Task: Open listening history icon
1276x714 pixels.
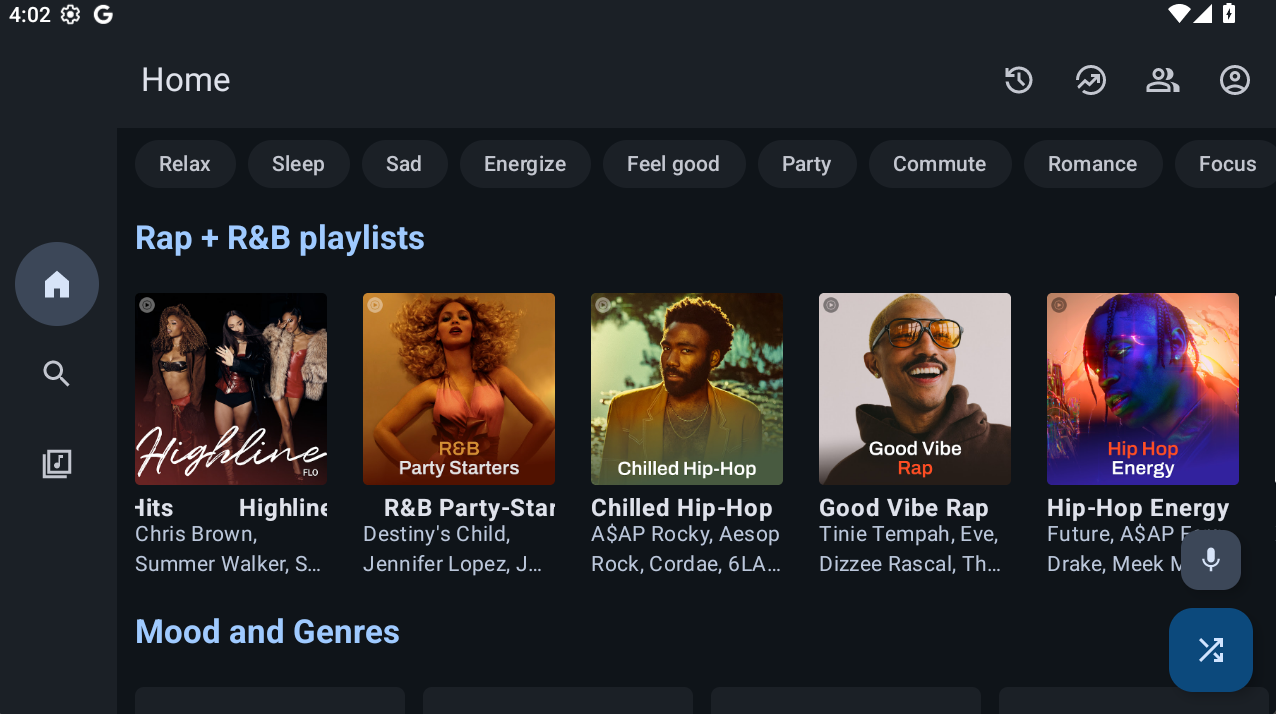Action: pyautogui.click(x=1018, y=80)
